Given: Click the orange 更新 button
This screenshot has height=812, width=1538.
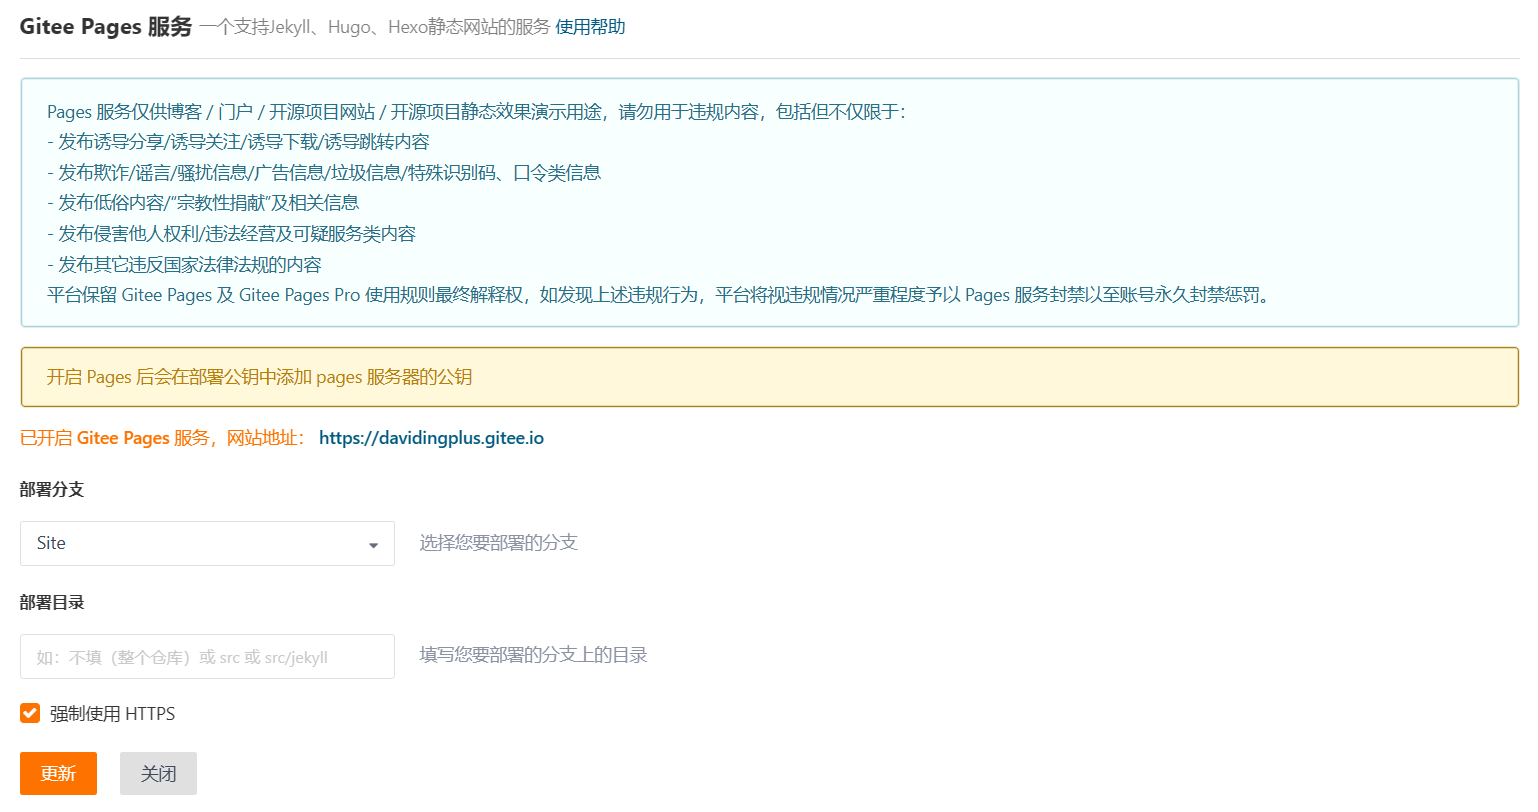Looking at the screenshot, I should click(58, 773).
